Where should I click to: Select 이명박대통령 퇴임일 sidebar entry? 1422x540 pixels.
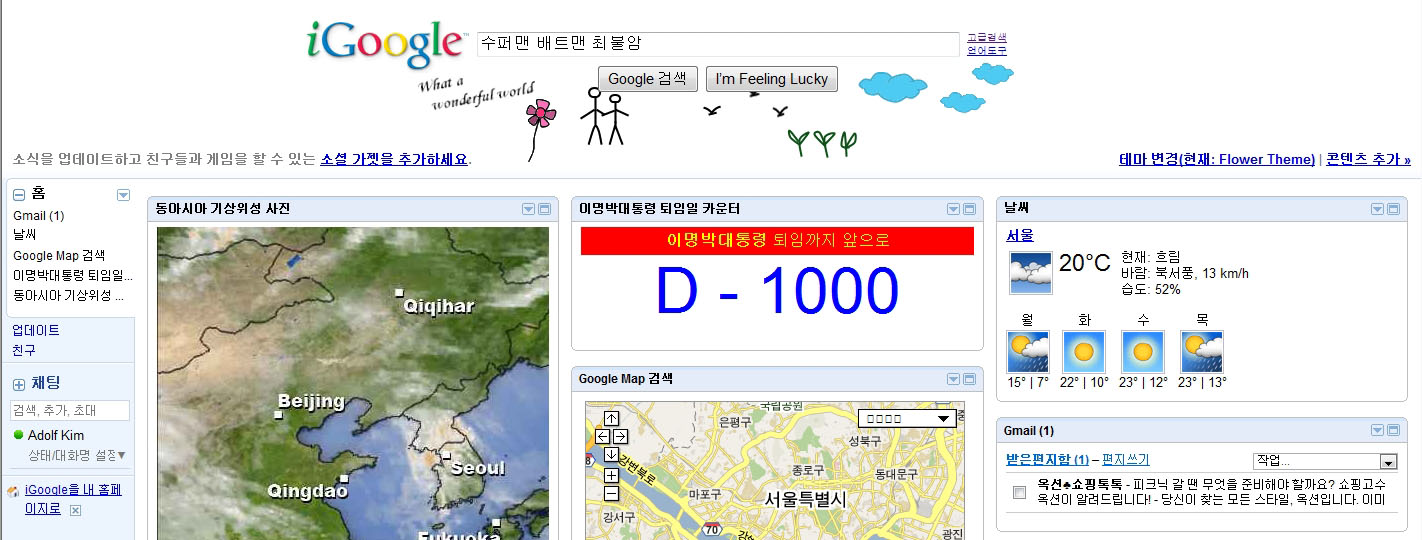pyautogui.click(x=73, y=275)
